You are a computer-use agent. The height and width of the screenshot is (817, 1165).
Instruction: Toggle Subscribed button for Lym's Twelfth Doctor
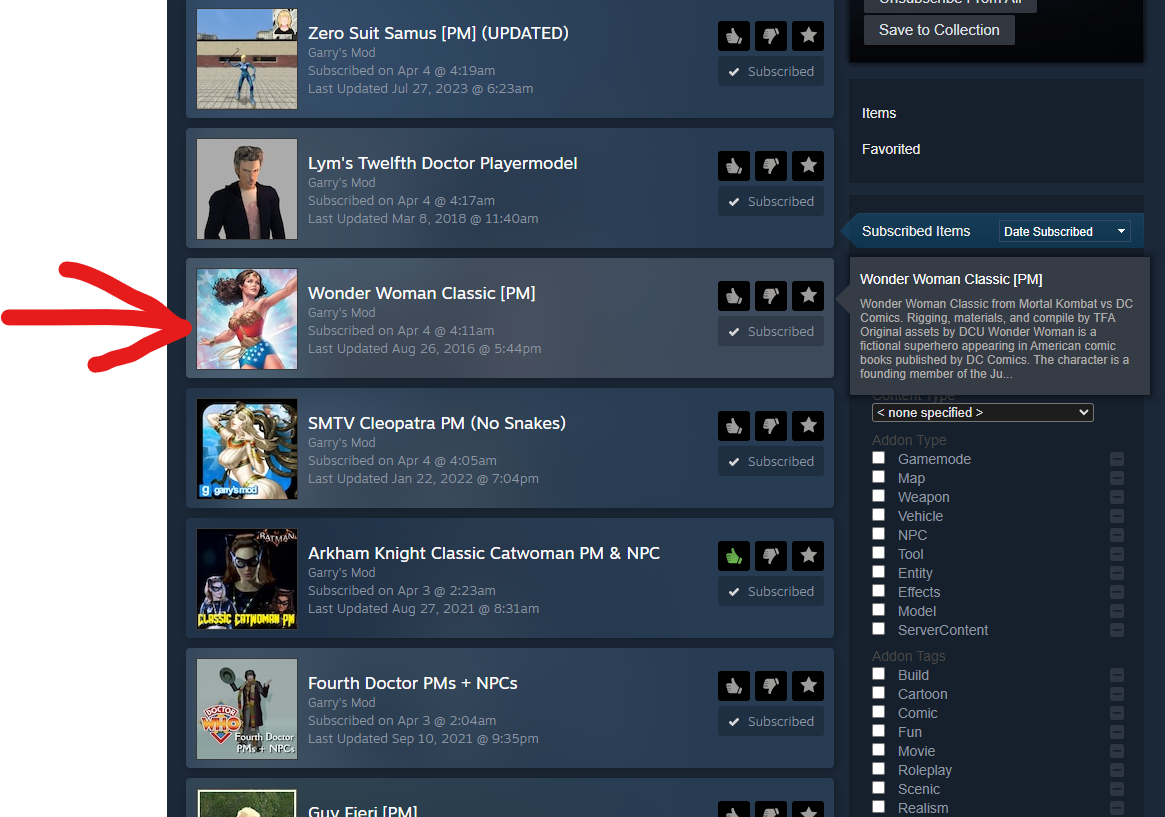point(771,201)
